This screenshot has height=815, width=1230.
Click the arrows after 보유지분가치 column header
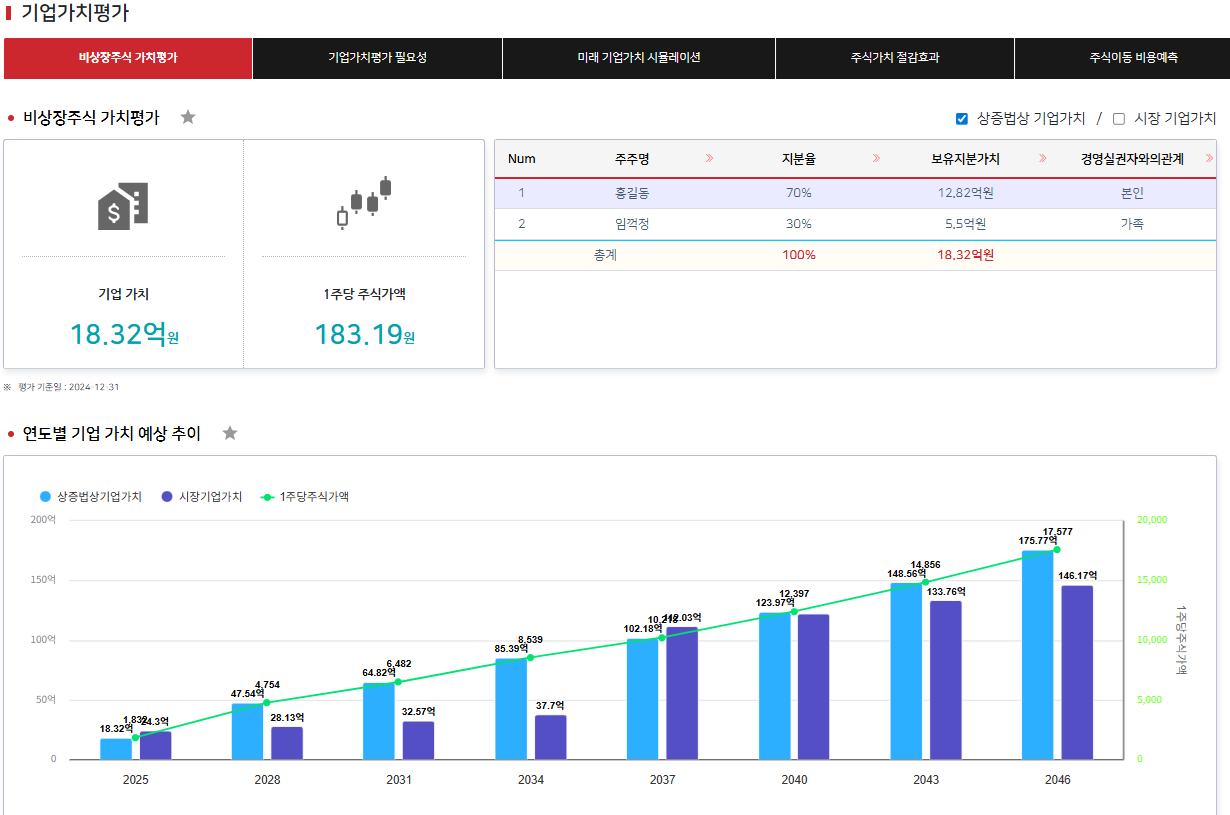tap(1043, 159)
